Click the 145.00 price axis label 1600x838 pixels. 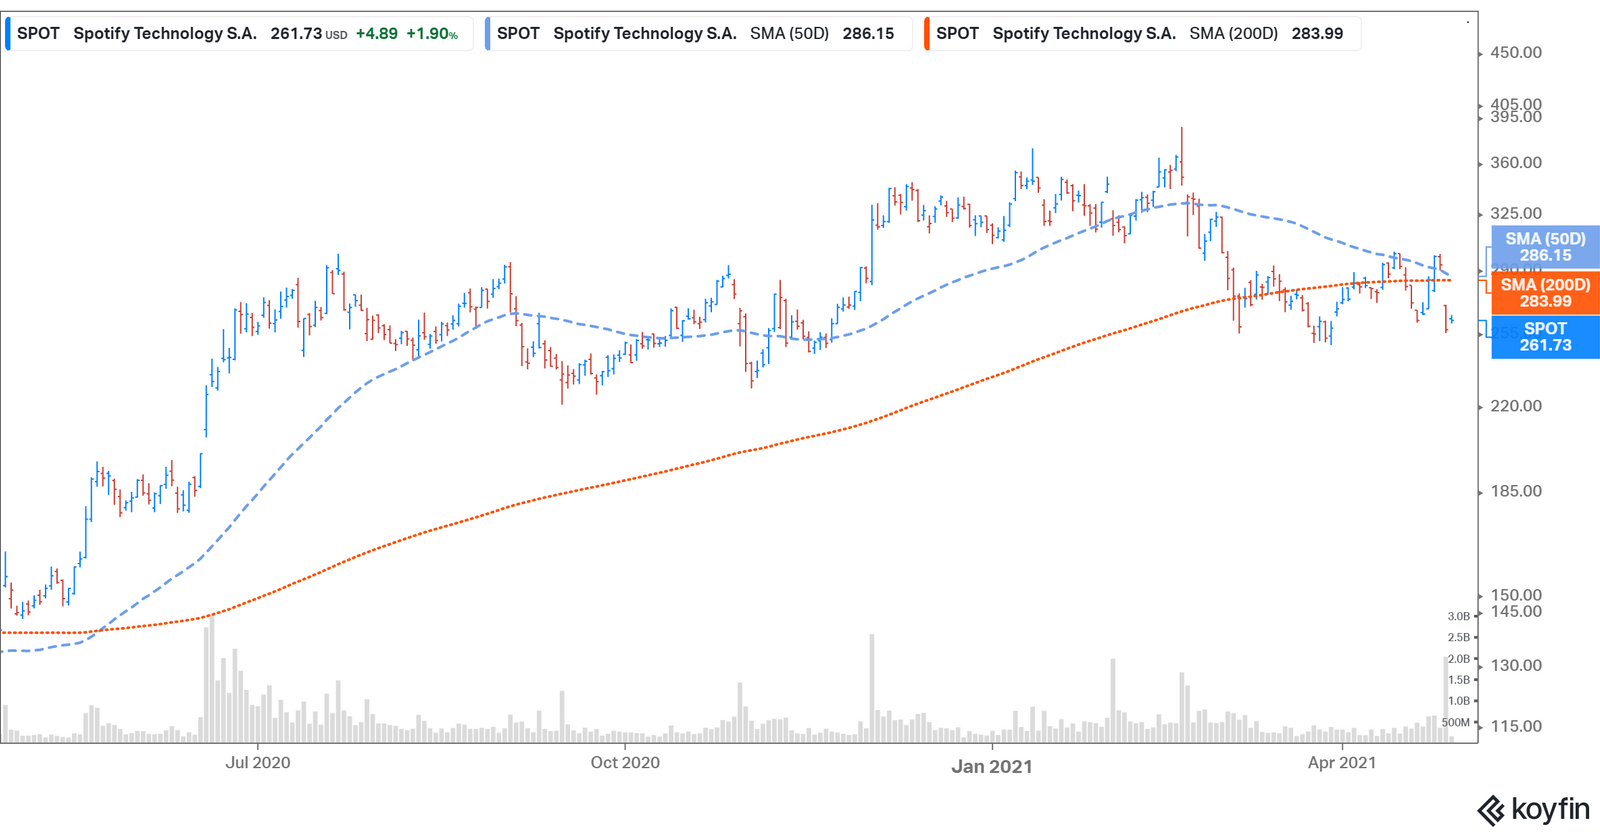pyautogui.click(x=1516, y=611)
